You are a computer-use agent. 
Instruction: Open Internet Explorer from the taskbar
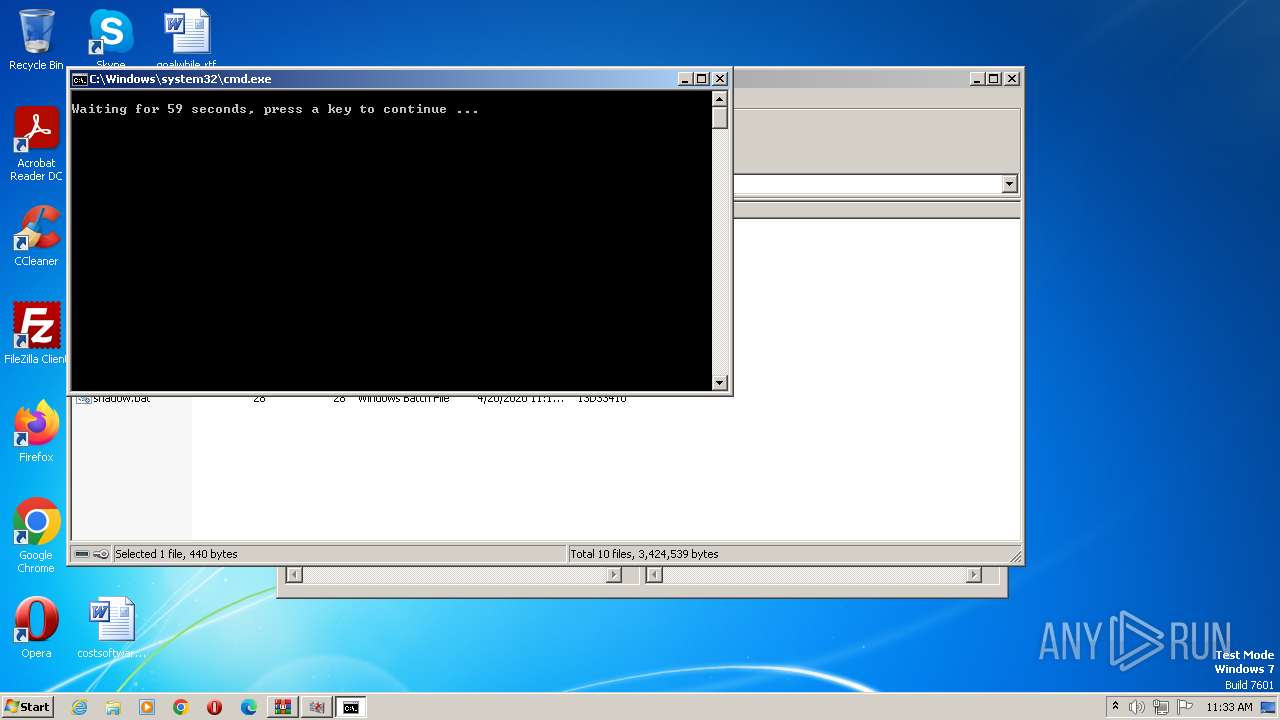(79, 707)
